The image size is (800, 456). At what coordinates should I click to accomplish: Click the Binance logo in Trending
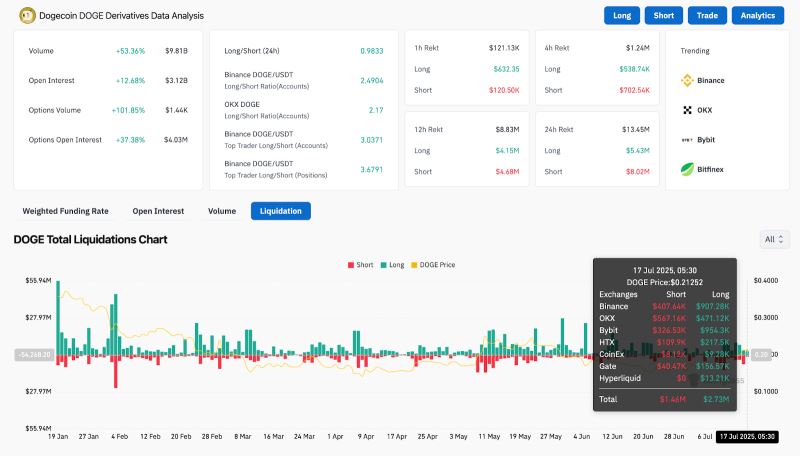[x=687, y=80]
